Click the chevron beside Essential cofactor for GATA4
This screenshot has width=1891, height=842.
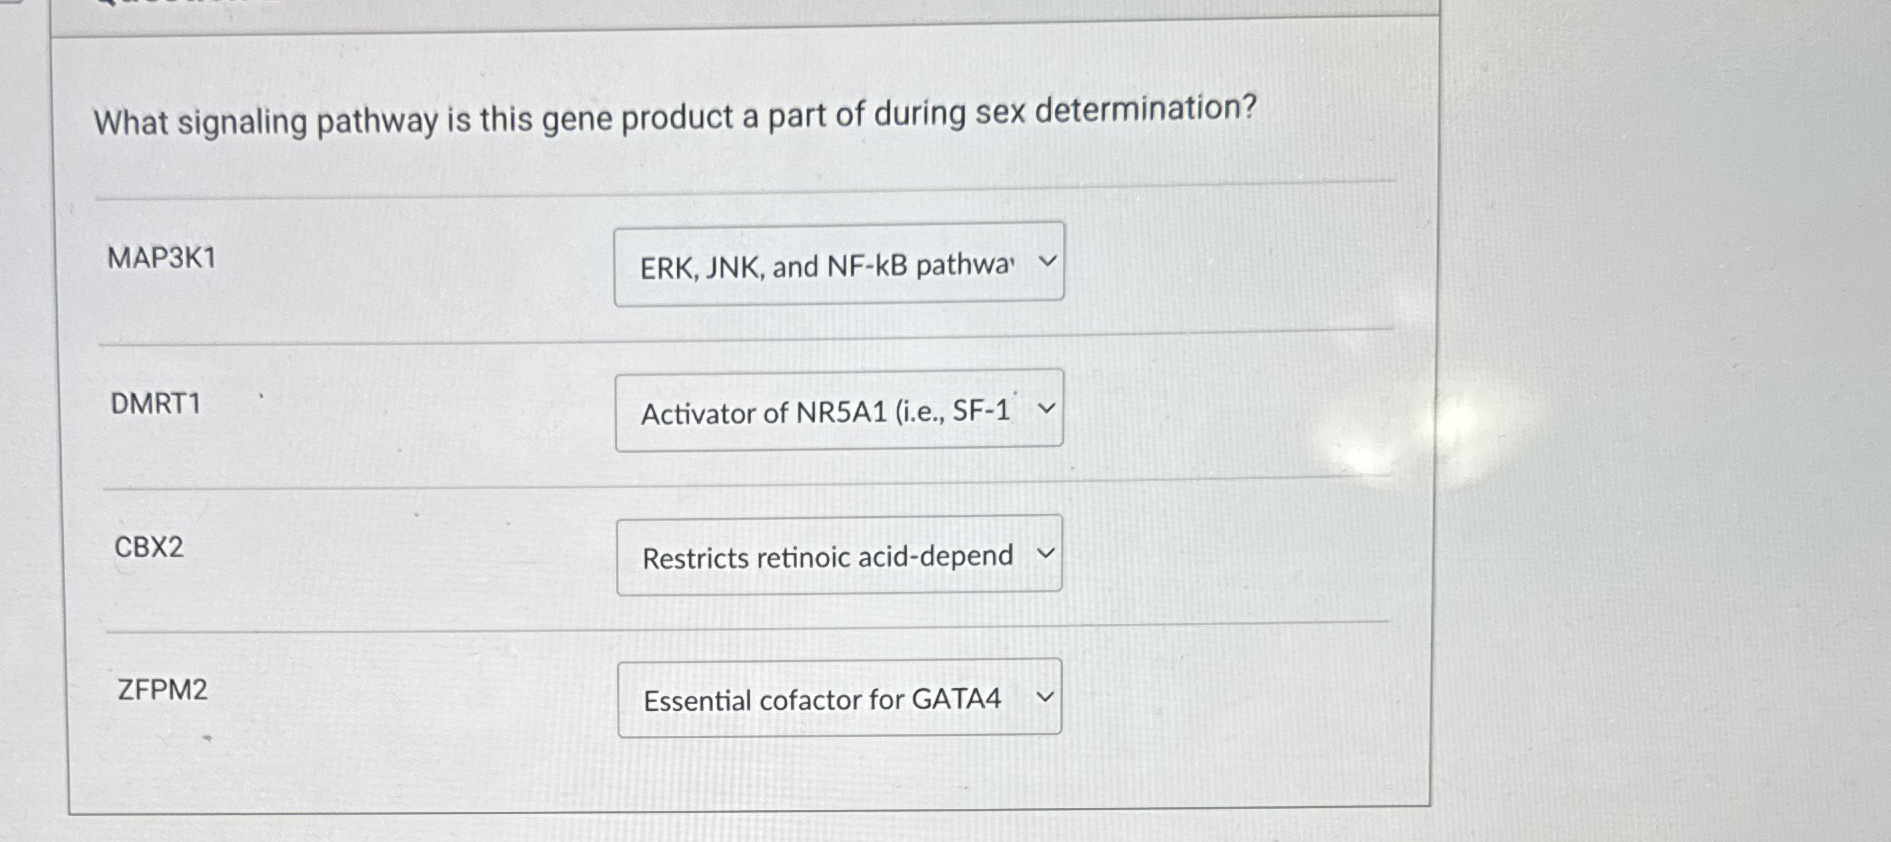click(1046, 697)
